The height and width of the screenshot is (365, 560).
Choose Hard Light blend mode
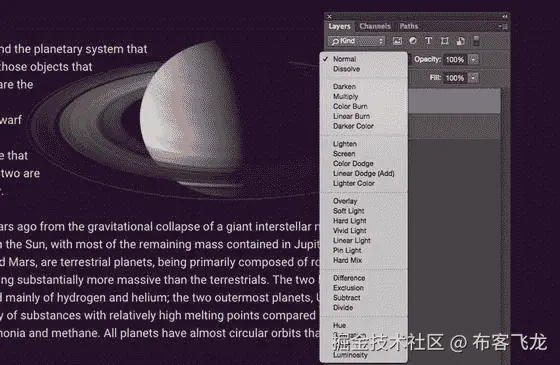click(364, 221)
